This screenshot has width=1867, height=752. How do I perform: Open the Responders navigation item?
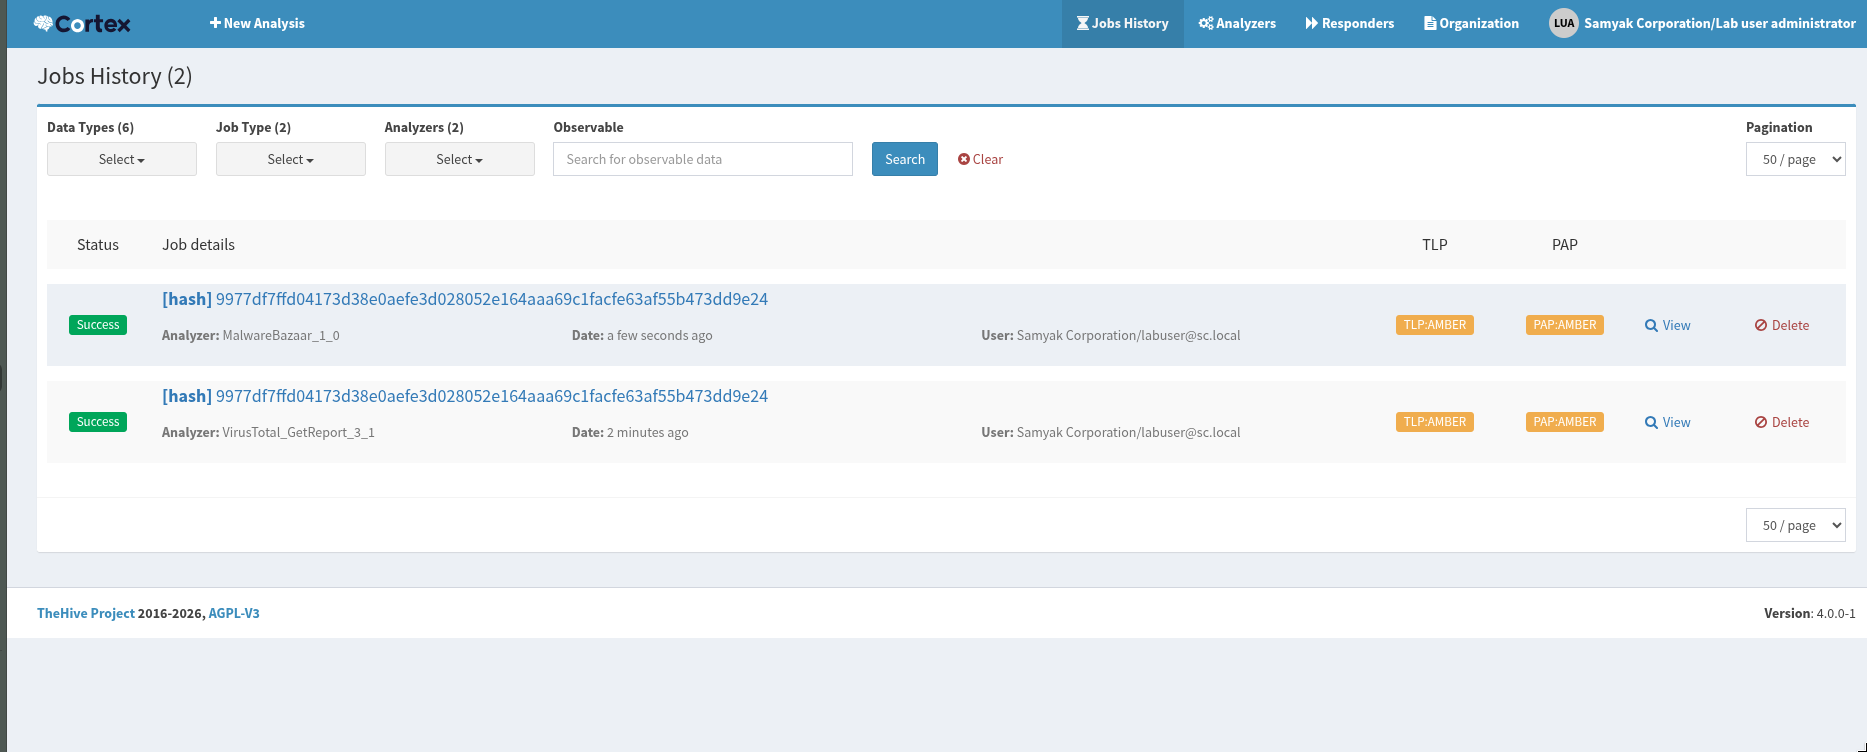click(1350, 23)
